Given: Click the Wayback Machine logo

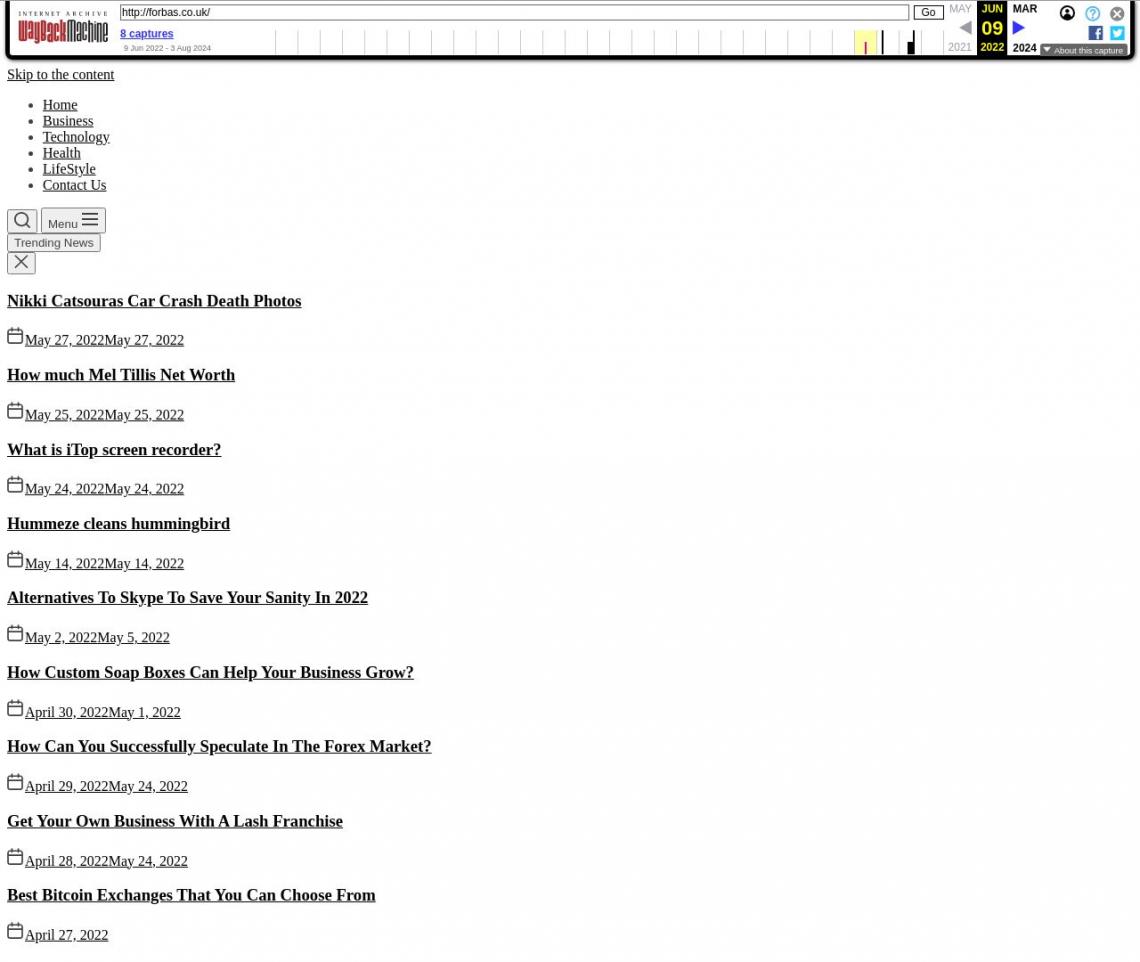Looking at the screenshot, I should pyautogui.click(x=62, y=28).
